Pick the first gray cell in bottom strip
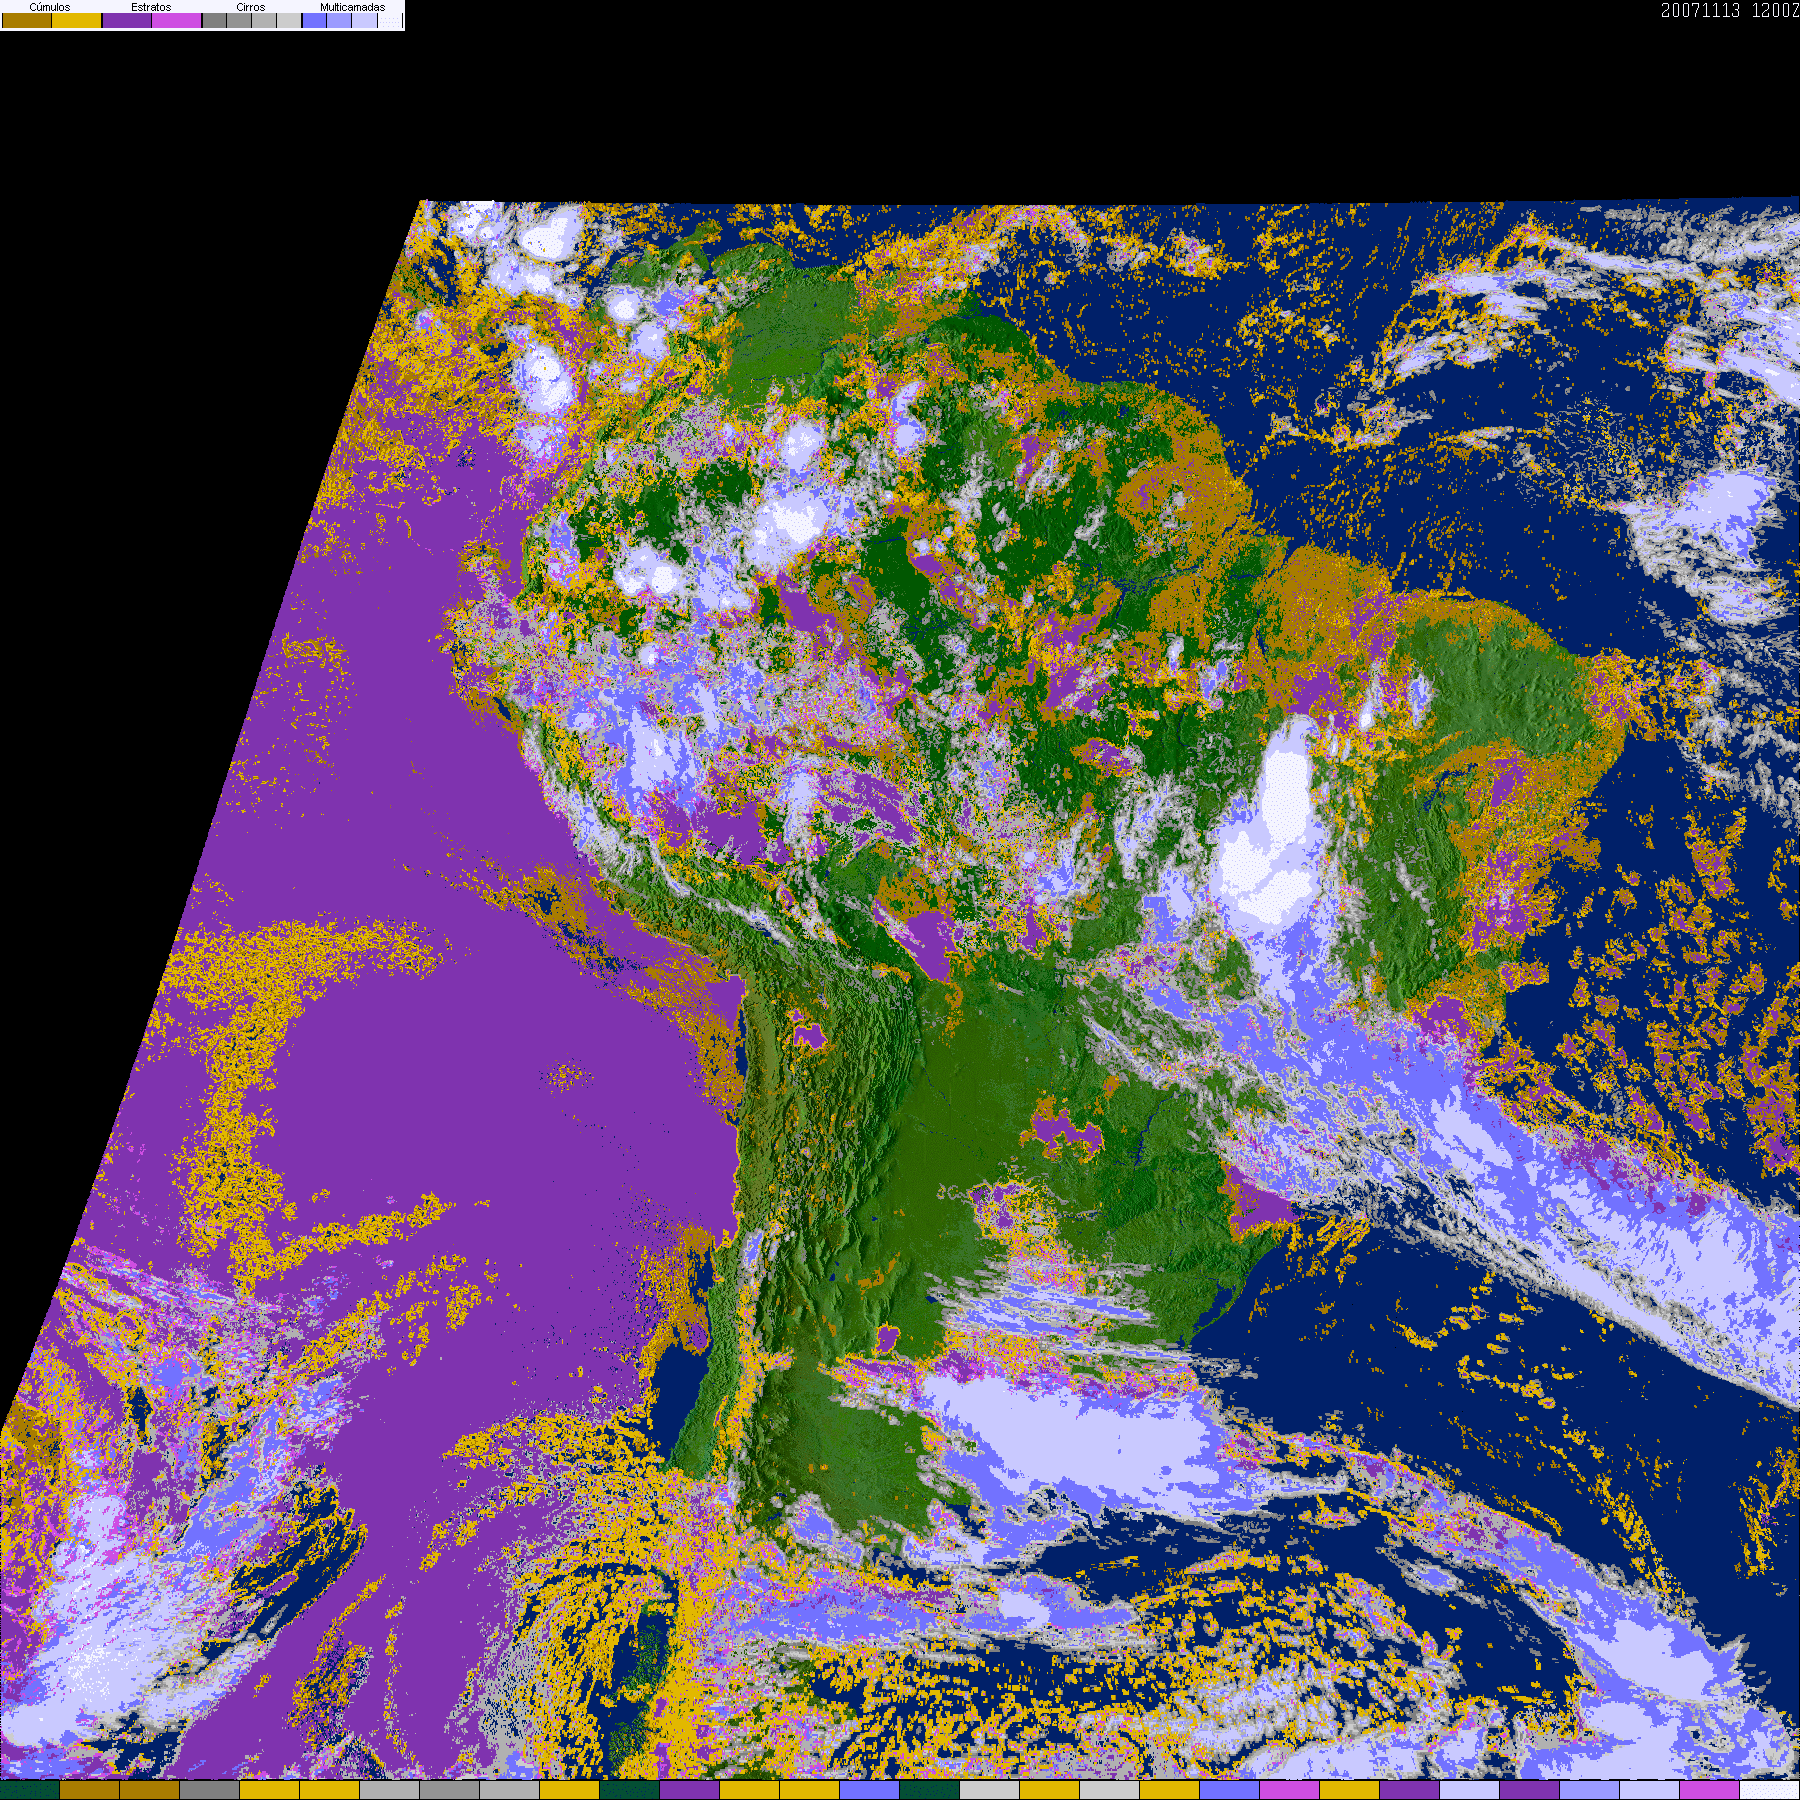Screen dimensions: 1800x1800 coord(209,1790)
